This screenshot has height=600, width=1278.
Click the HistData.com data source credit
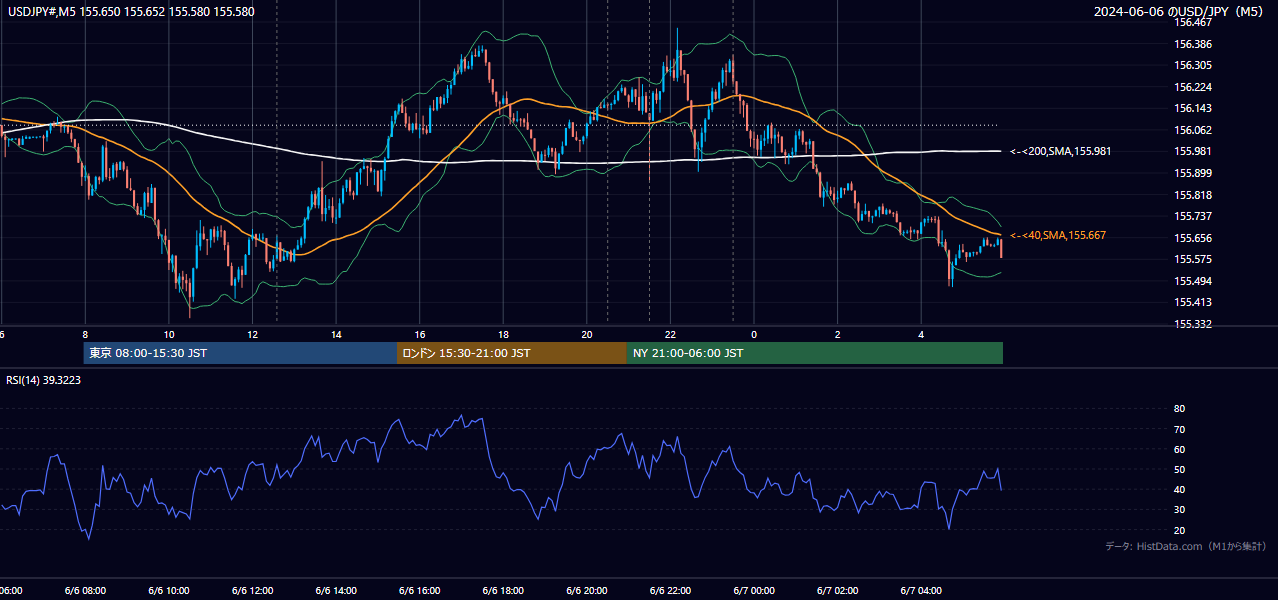pyautogui.click(x=1185, y=546)
